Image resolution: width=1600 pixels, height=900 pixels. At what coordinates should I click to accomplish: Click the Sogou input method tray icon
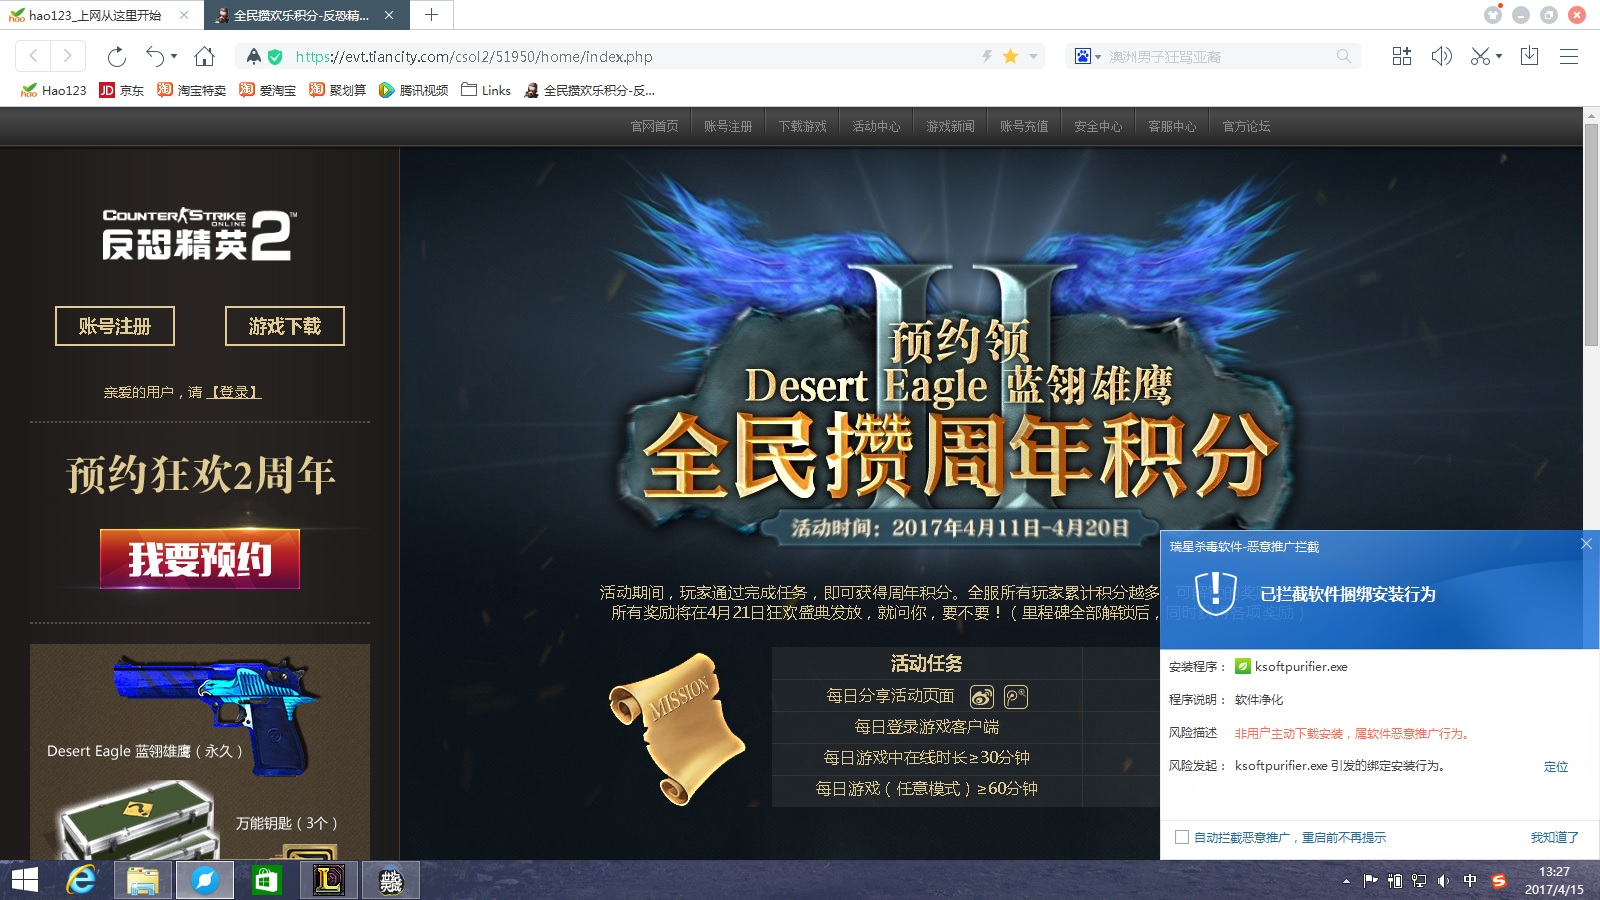click(x=1498, y=881)
